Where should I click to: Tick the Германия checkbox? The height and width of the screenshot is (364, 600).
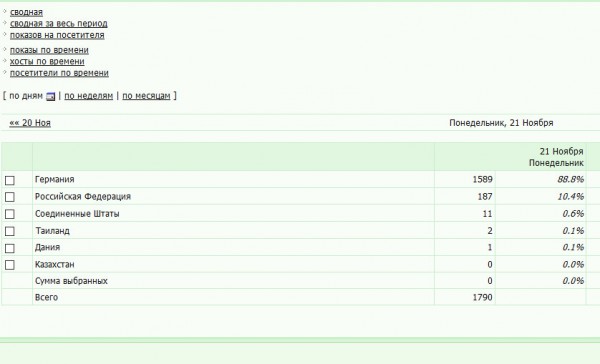[x=10, y=180]
